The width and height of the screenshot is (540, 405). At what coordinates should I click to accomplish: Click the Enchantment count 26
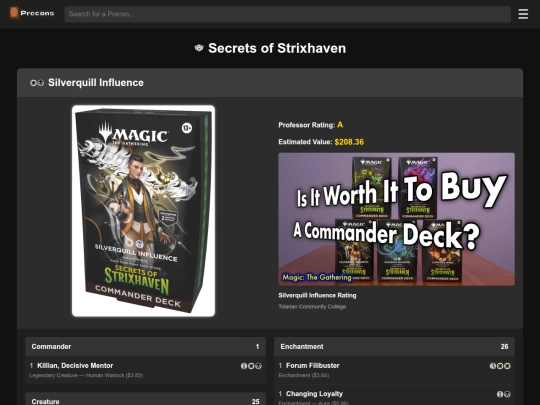point(504,346)
